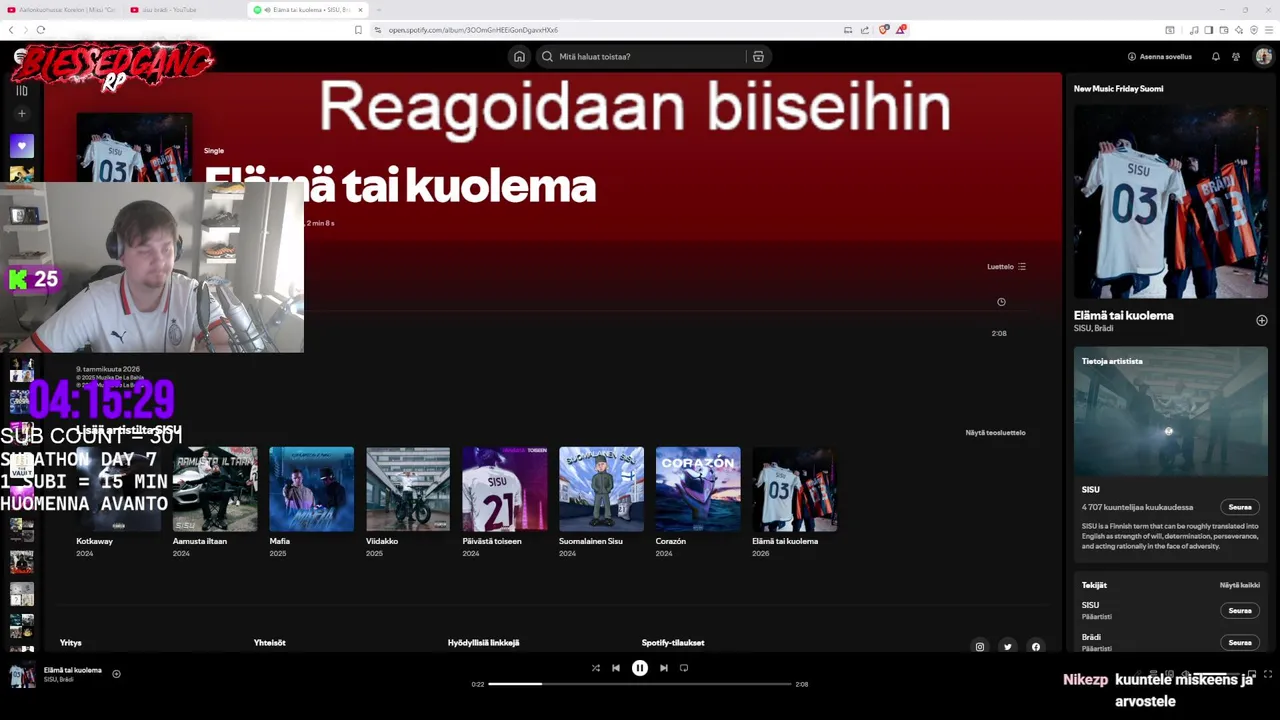1280x720 pixels.
Task: Open Näytä teosluettelo link
Action: (x=995, y=433)
